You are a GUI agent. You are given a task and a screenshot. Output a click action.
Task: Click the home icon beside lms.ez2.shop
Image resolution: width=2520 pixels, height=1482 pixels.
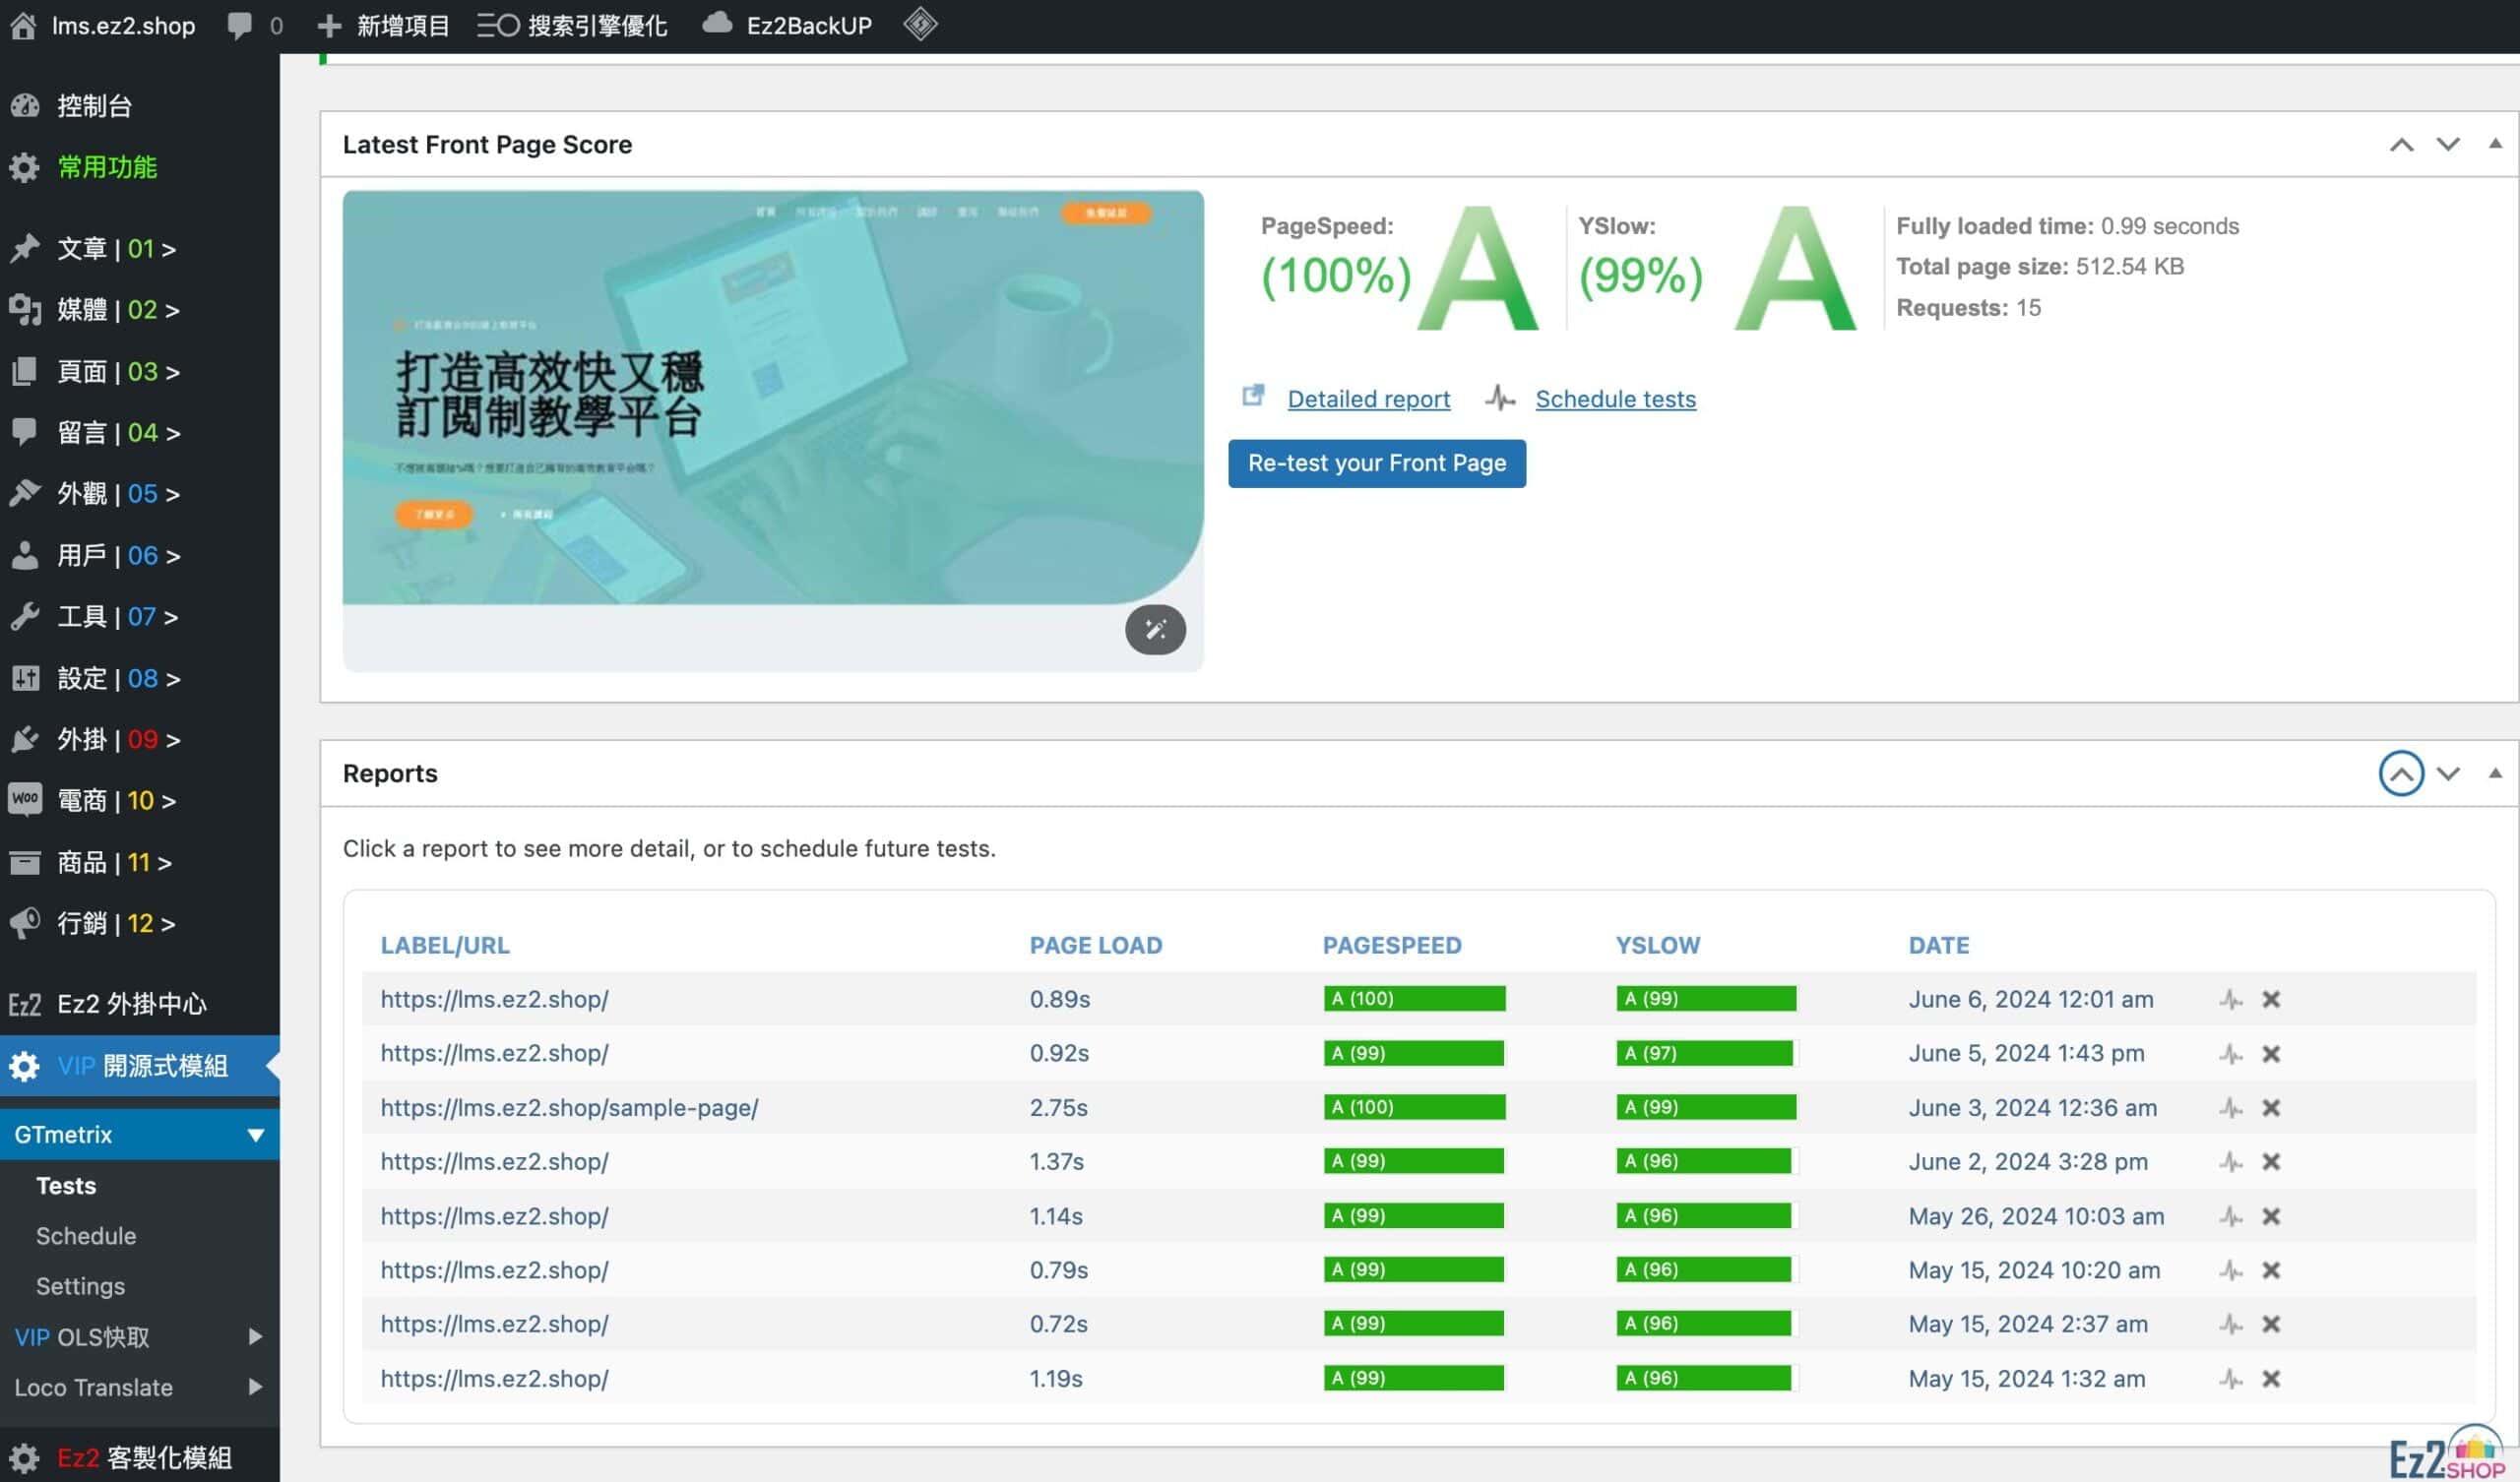point(23,25)
